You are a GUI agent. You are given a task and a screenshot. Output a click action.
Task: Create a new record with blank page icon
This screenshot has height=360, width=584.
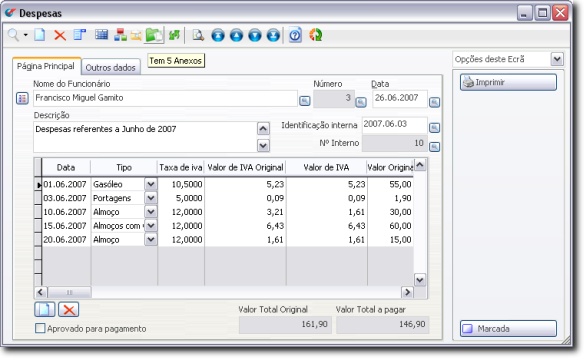pos(40,35)
